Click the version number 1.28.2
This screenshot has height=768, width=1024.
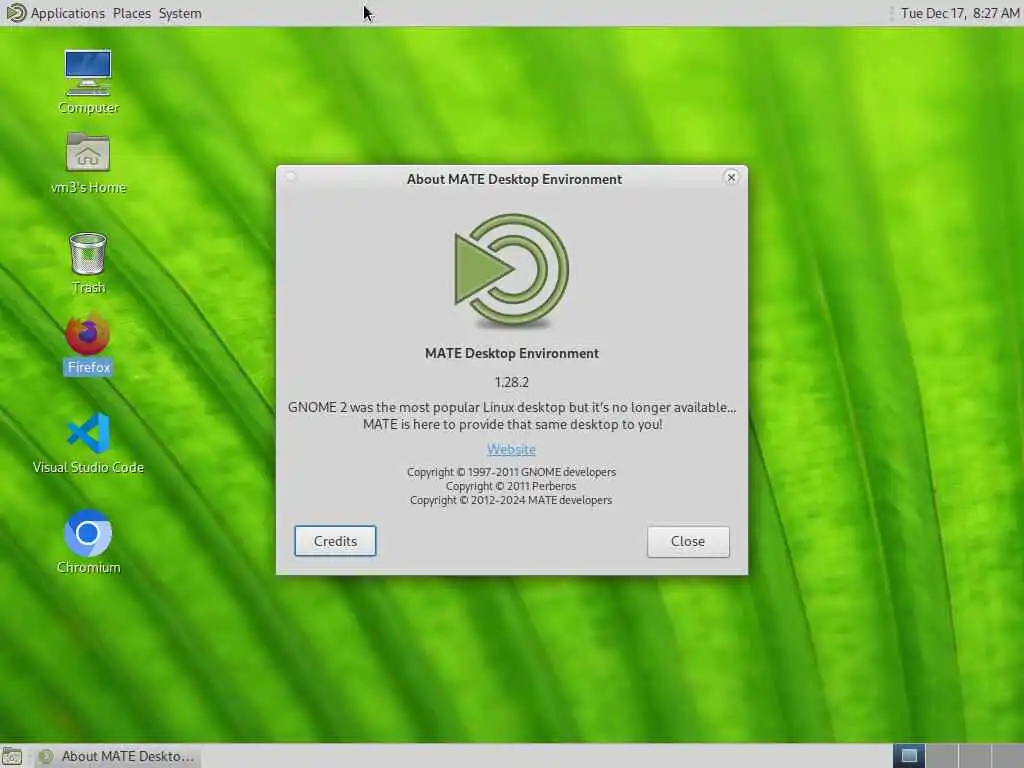pyautogui.click(x=511, y=382)
